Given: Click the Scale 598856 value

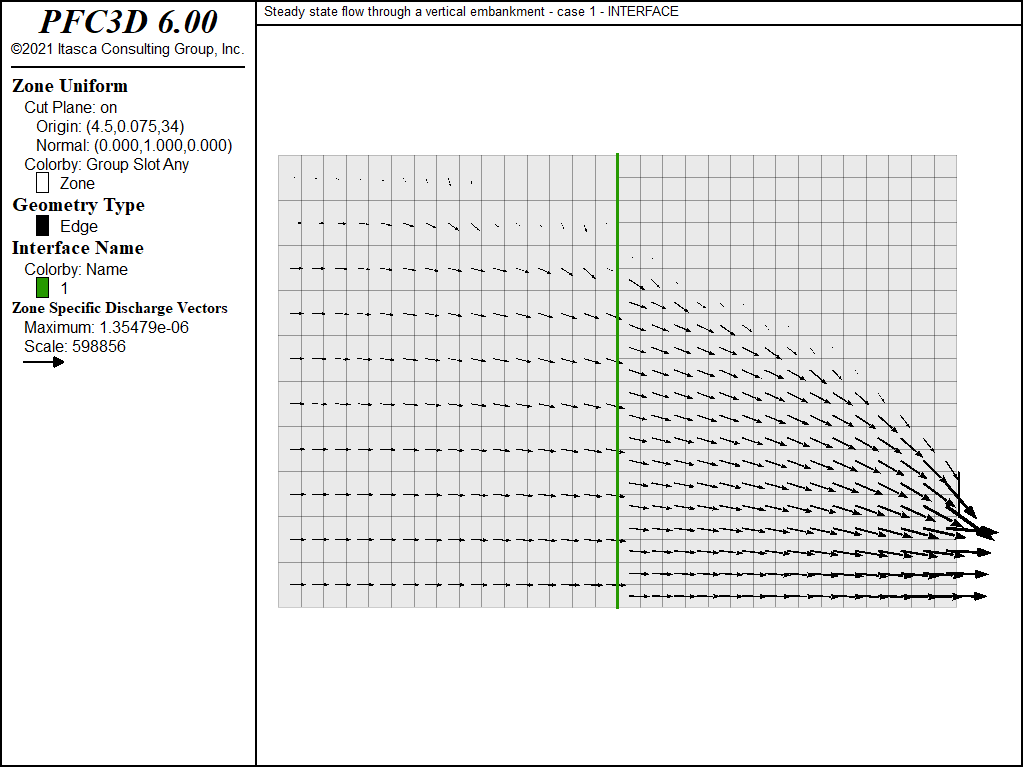Looking at the screenshot, I should tap(75, 346).
